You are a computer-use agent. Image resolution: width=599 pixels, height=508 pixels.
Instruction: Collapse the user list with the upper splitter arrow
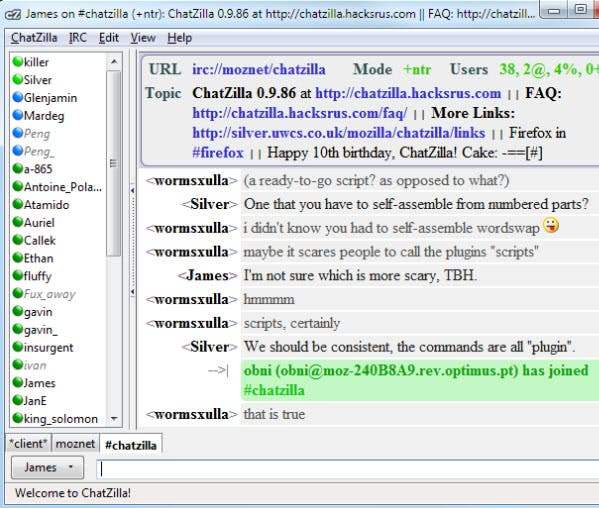[133, 190]
